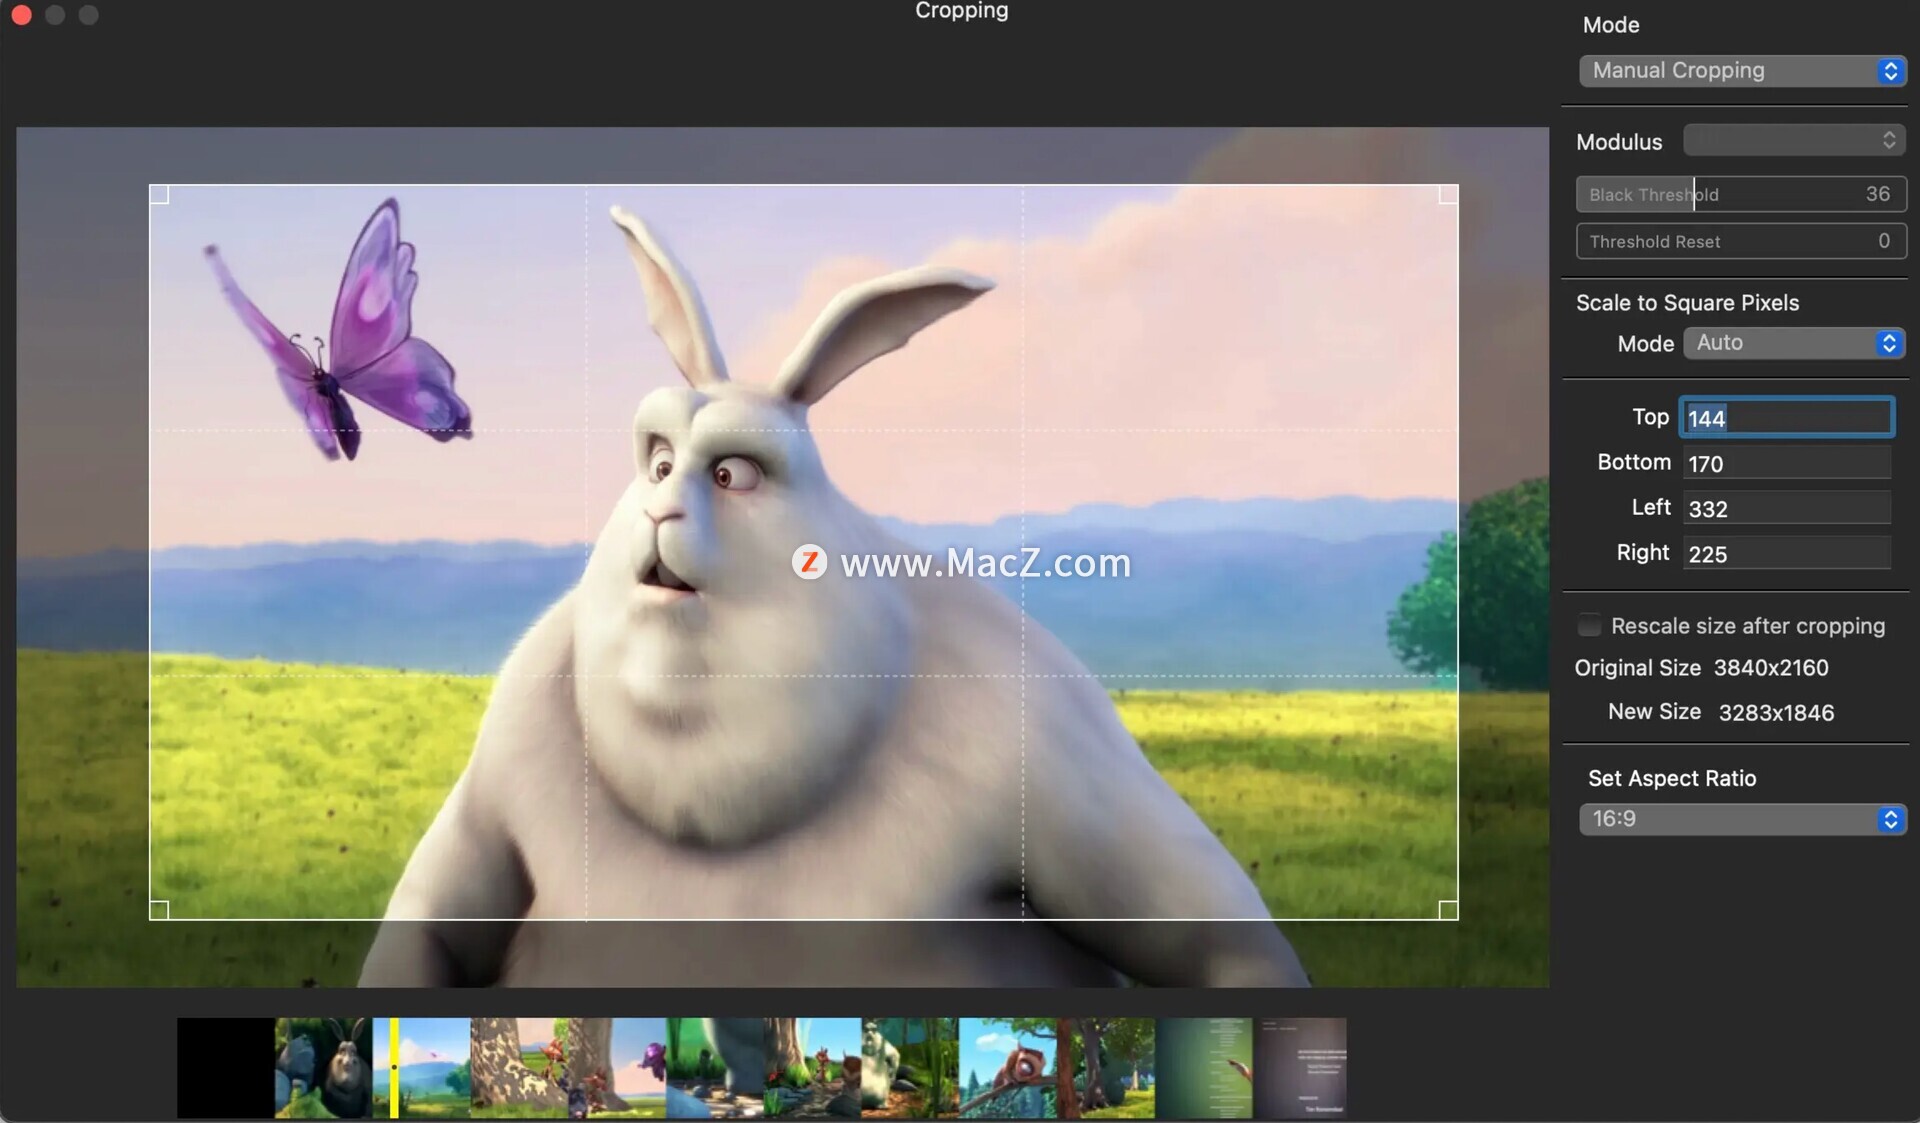1920x1123 pixels.
Task: Click the yellow timeline position marker
Action: point(394,1068)
